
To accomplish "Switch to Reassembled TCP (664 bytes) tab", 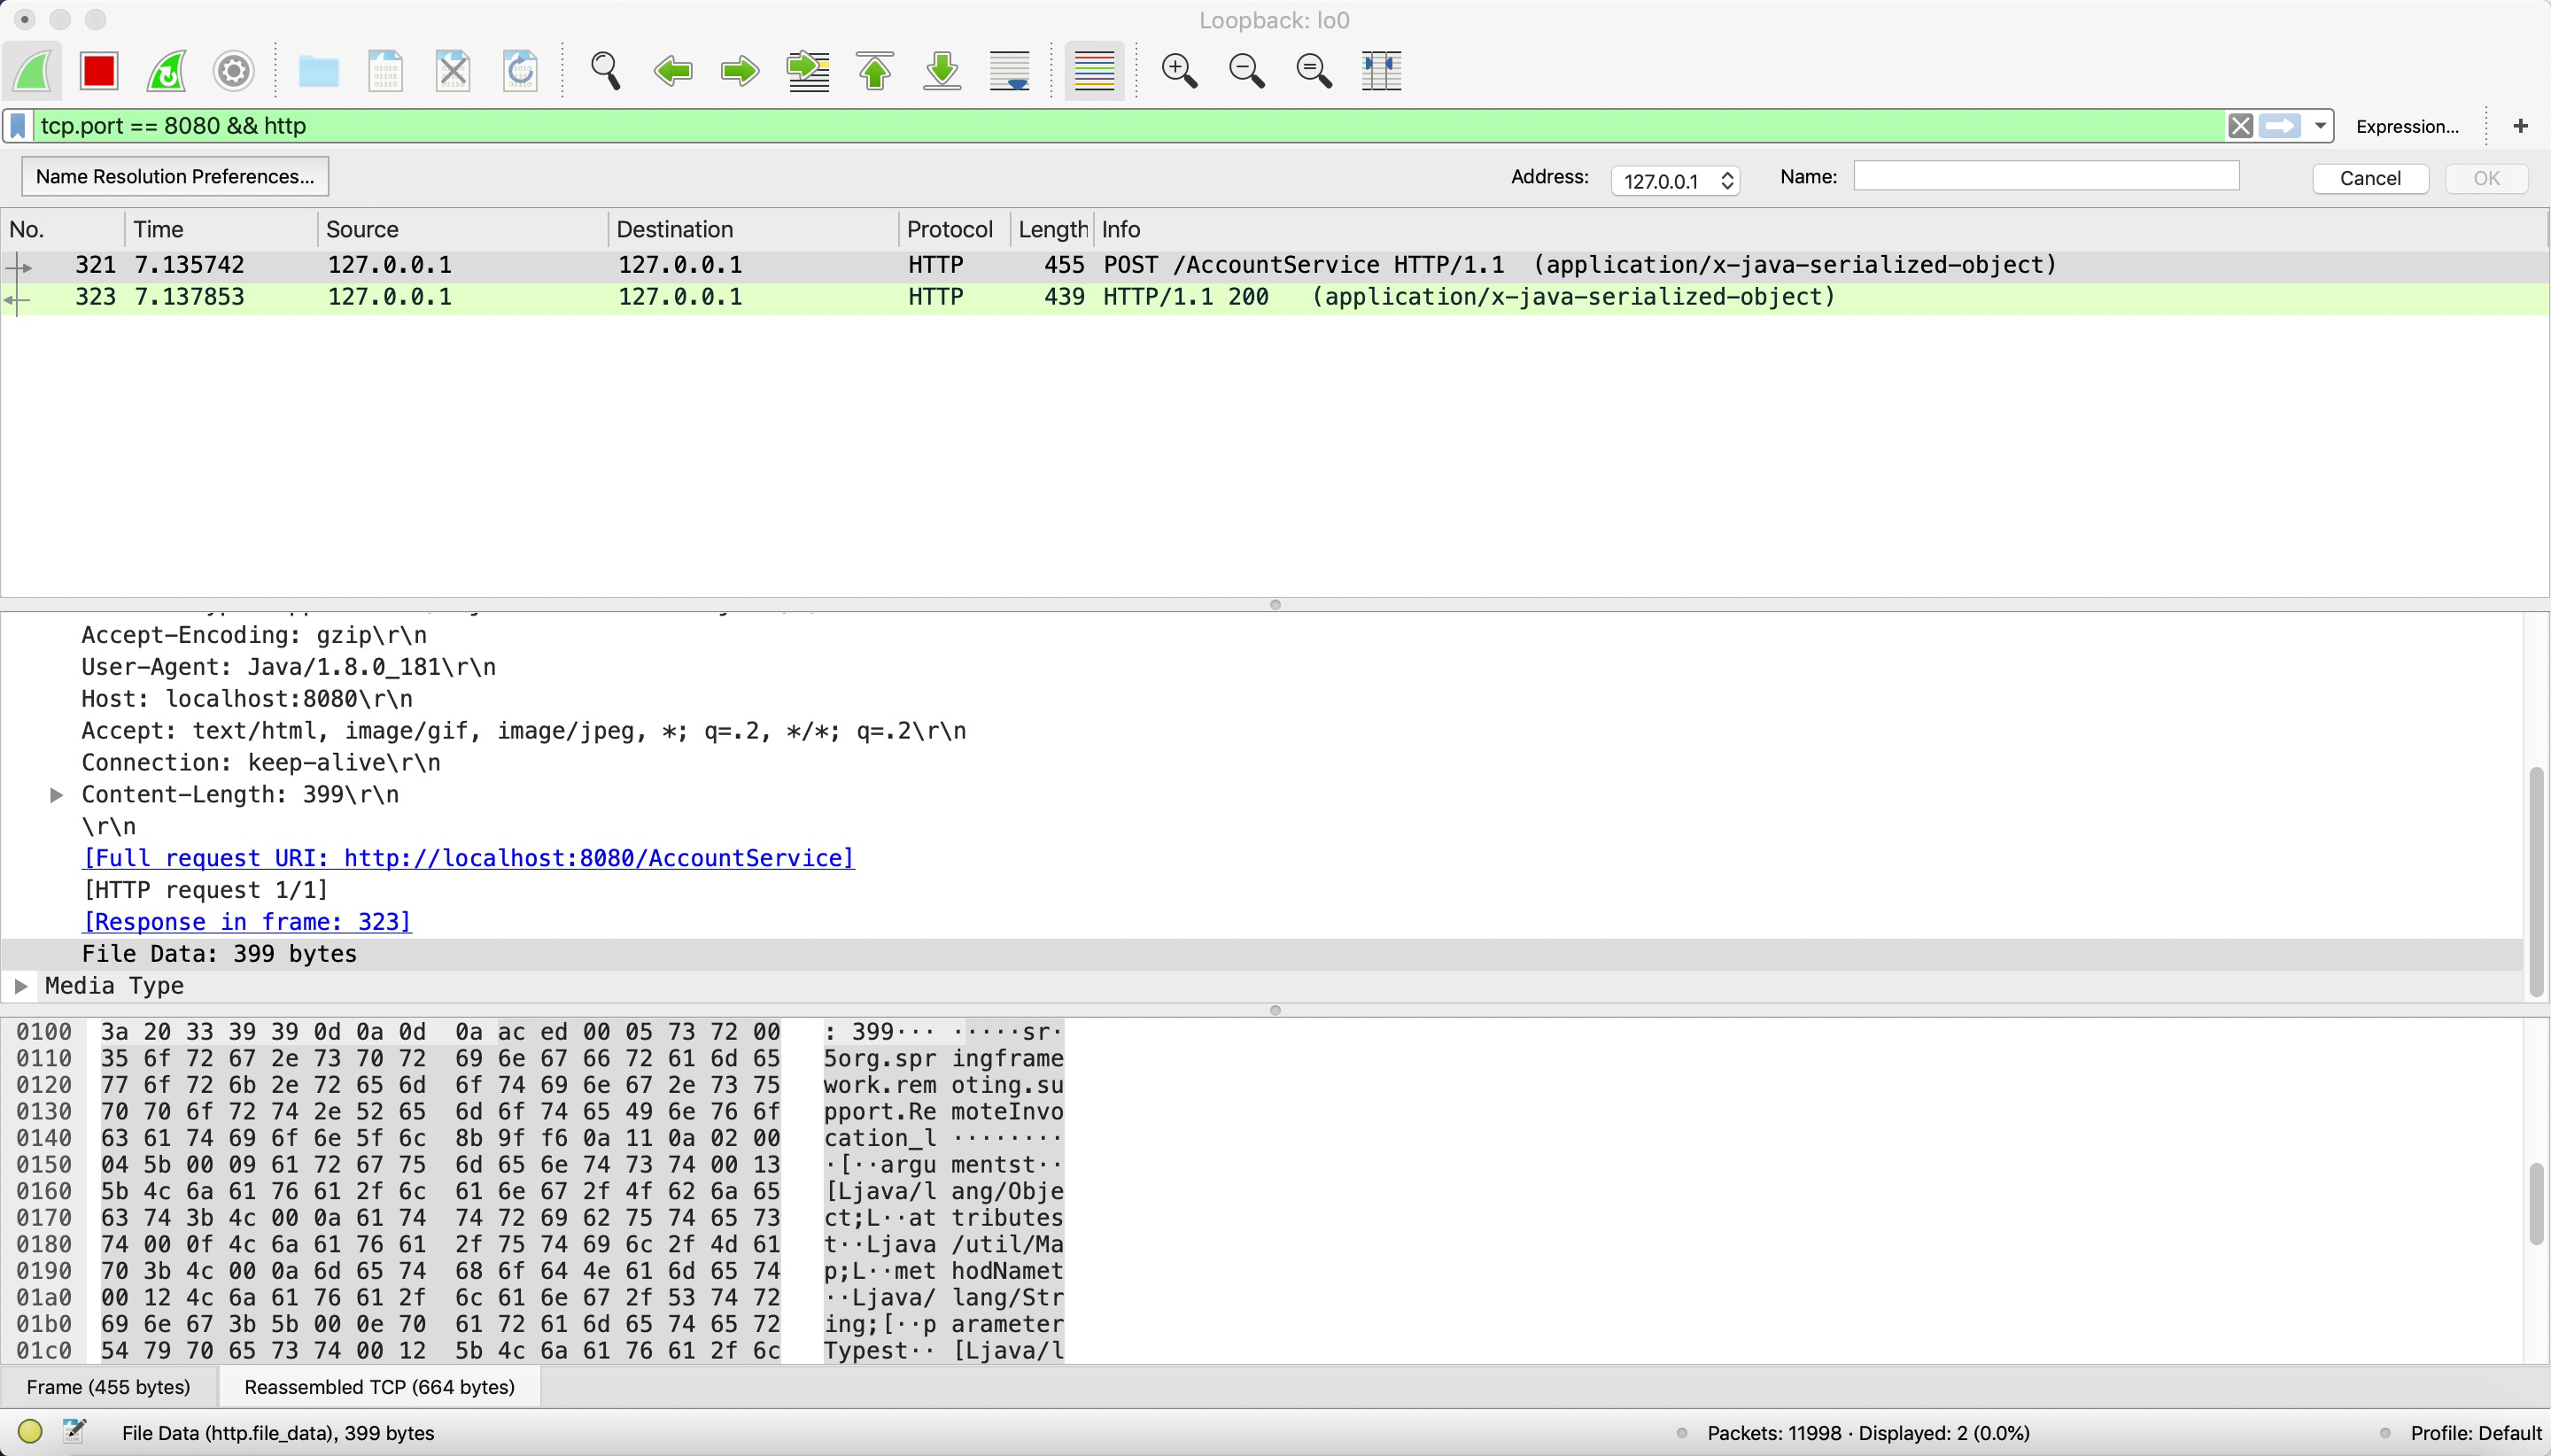I will (379, 1387).
